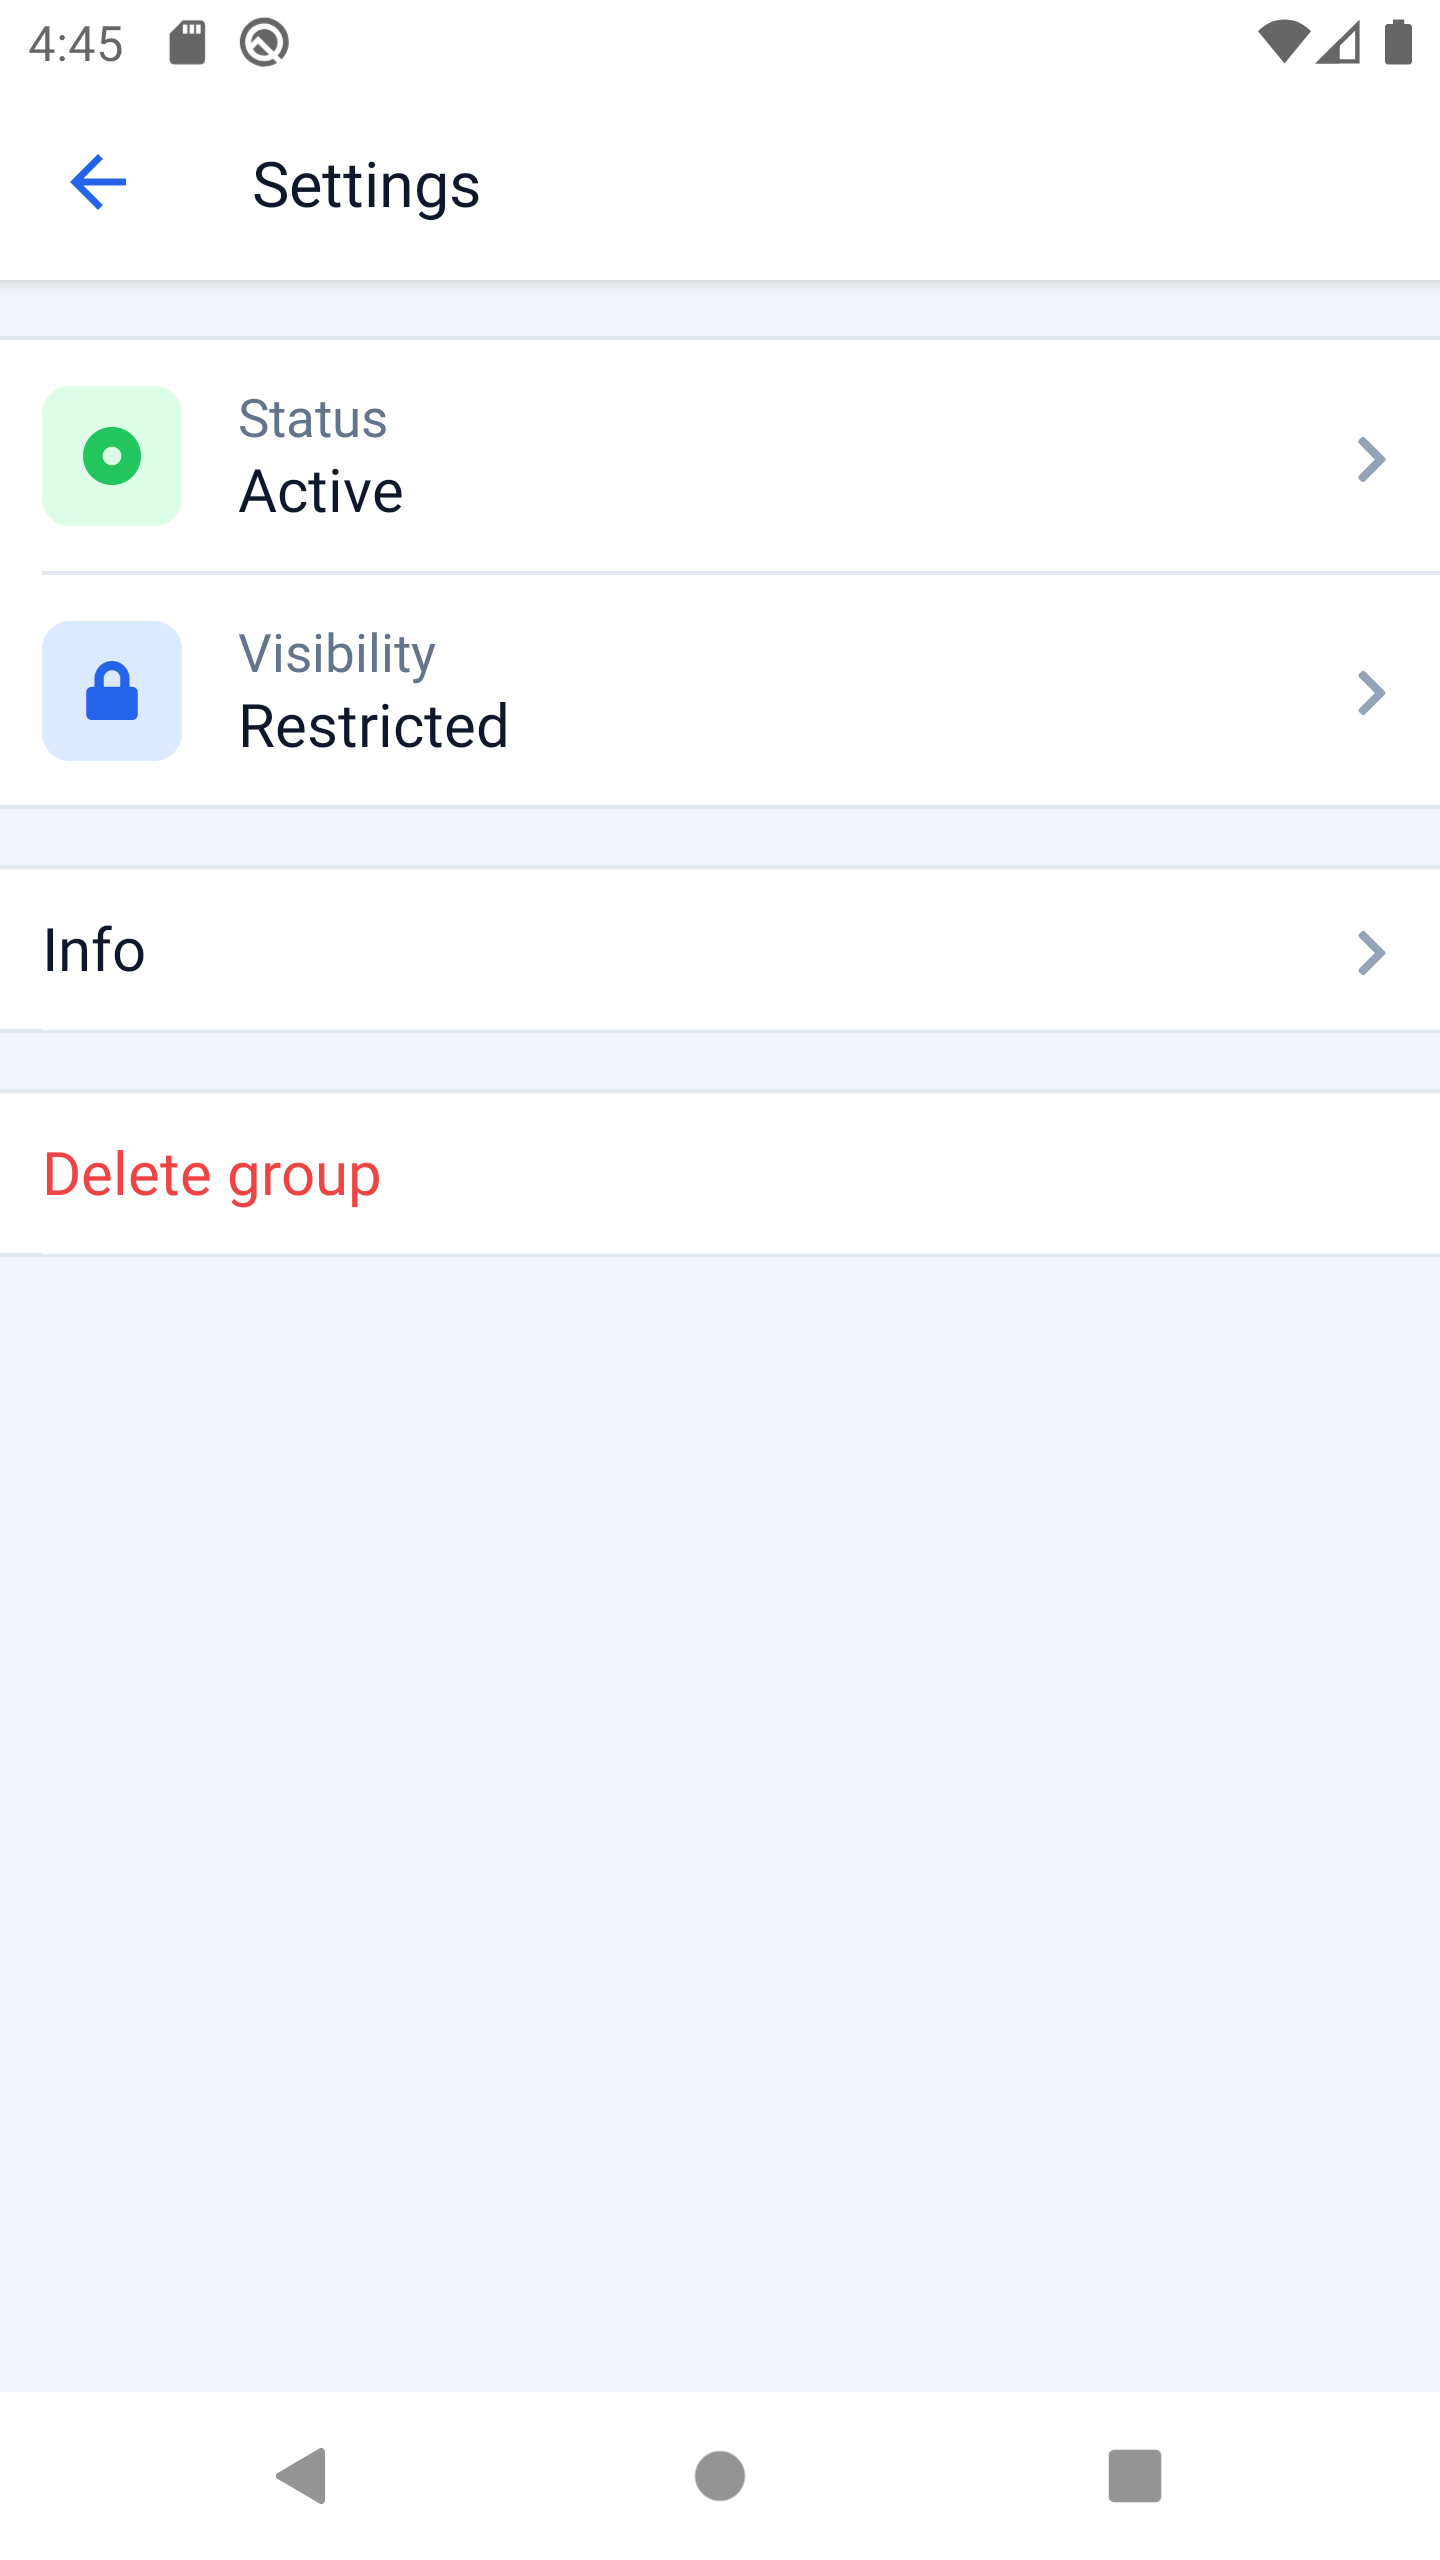Screen dimensions: 1440x2560
Task: Tap the SD card status icon
Action: (x=187, y=43)
